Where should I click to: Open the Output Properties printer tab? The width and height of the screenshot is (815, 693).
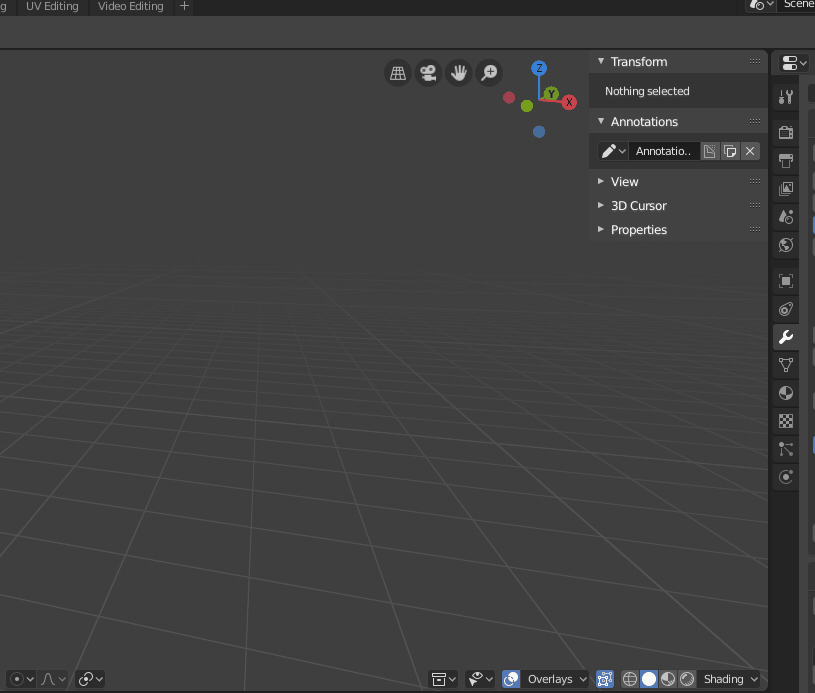785,160
